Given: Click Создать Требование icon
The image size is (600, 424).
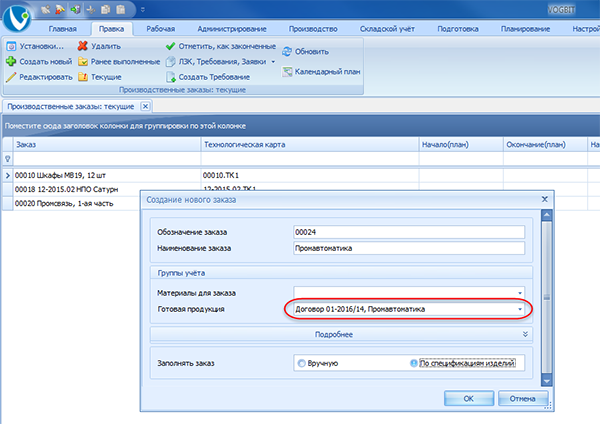Looking at the screenshot, I should point(170,77).
